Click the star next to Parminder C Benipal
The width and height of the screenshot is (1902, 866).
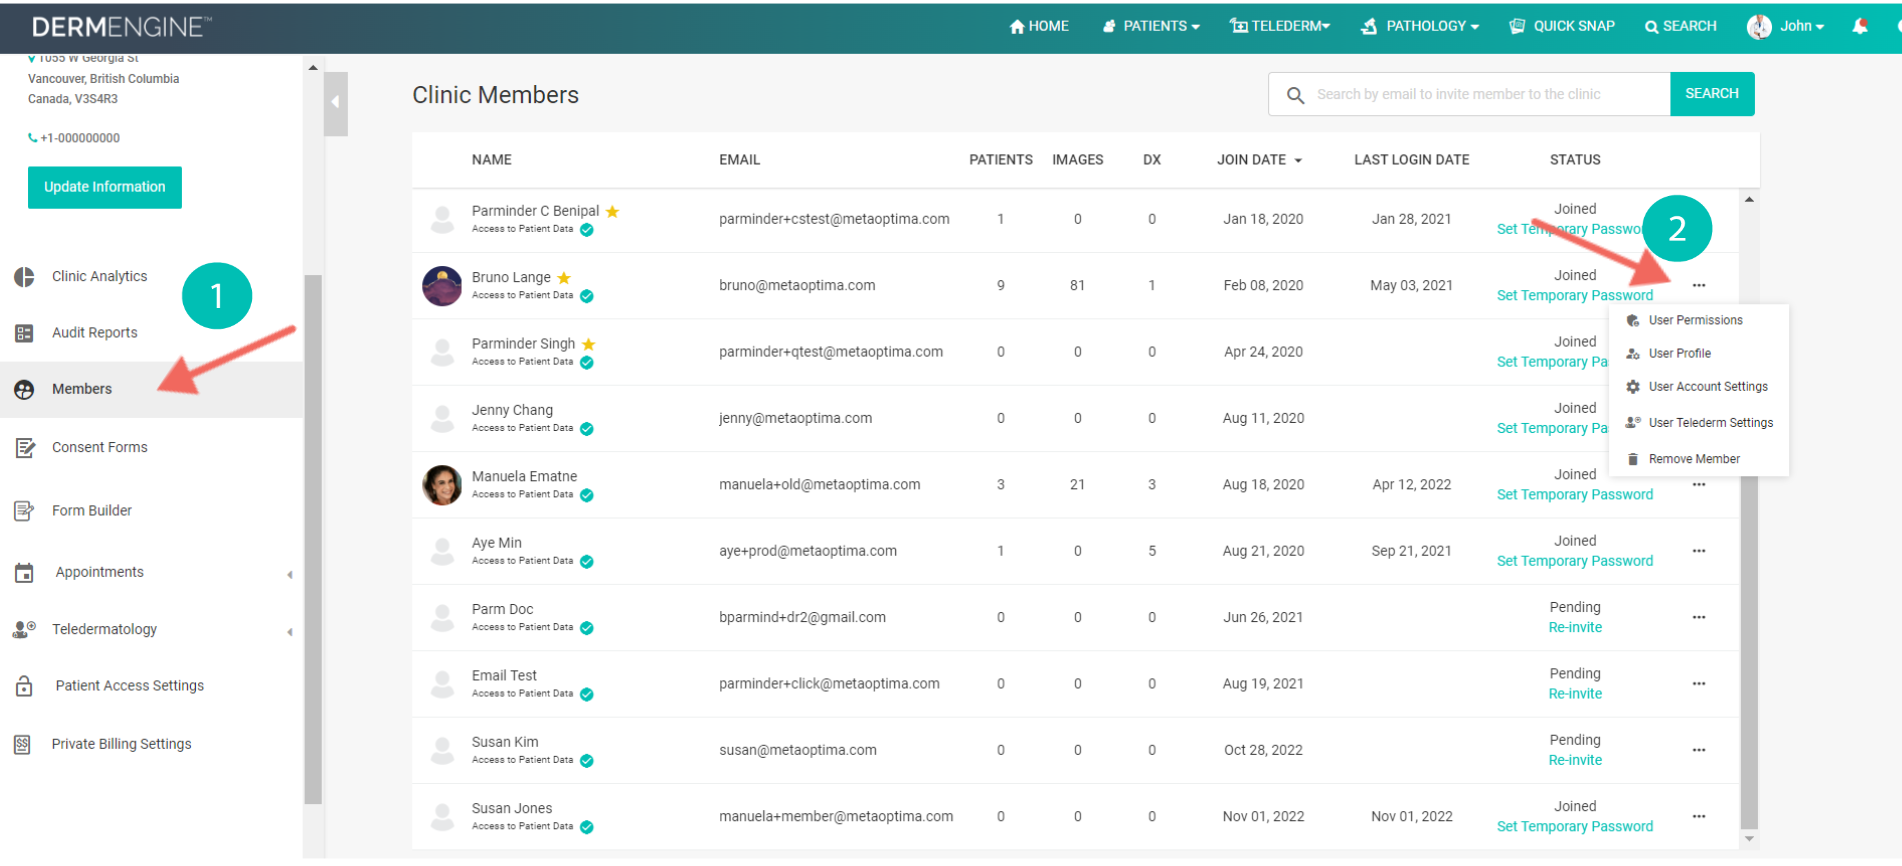[612, 211]
